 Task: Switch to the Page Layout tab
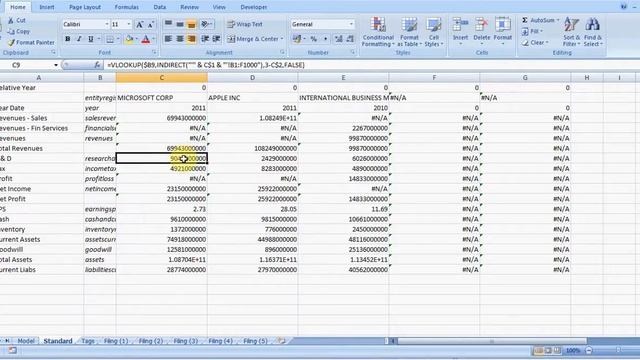[x=85, y=7]
